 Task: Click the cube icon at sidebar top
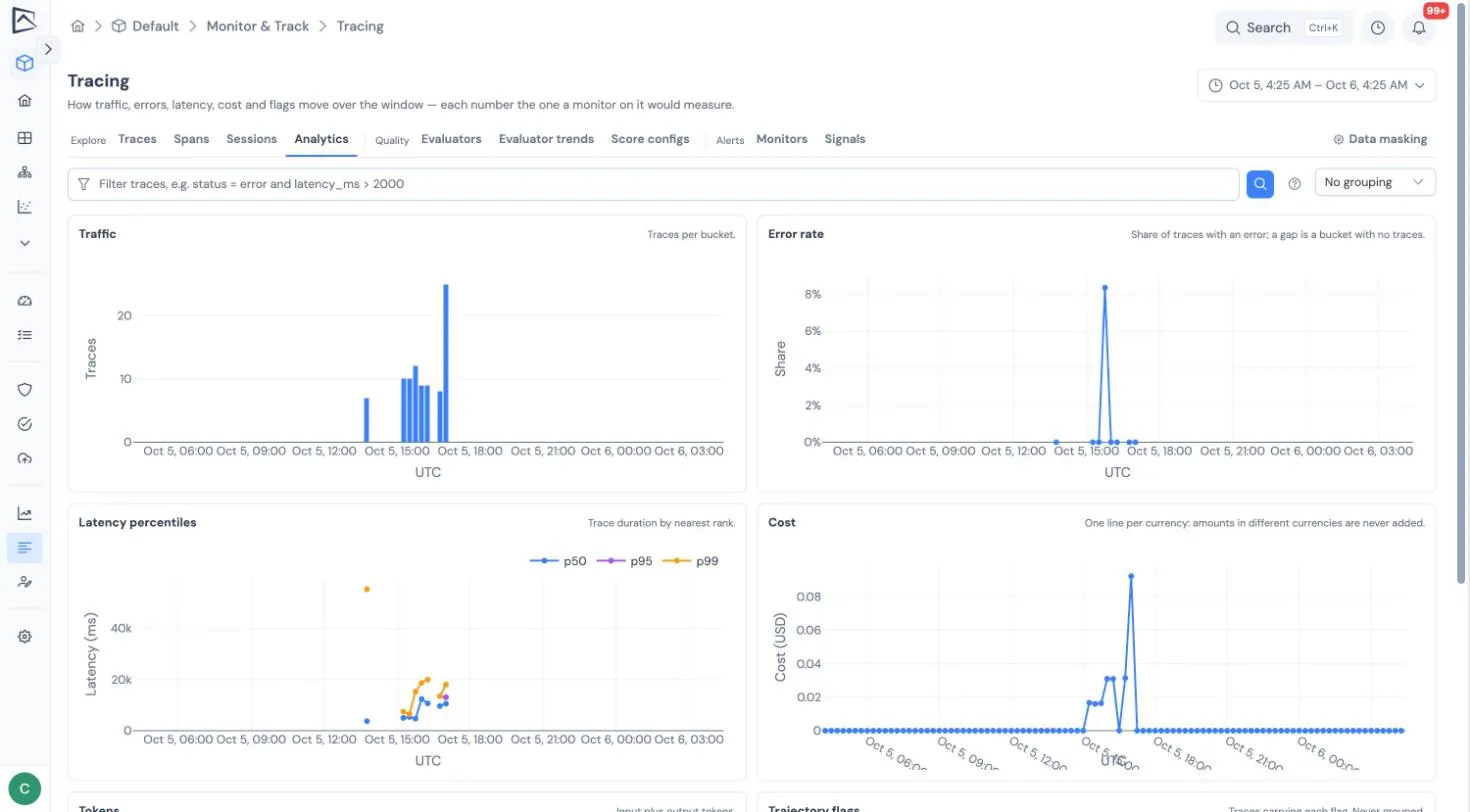(25, 63)
